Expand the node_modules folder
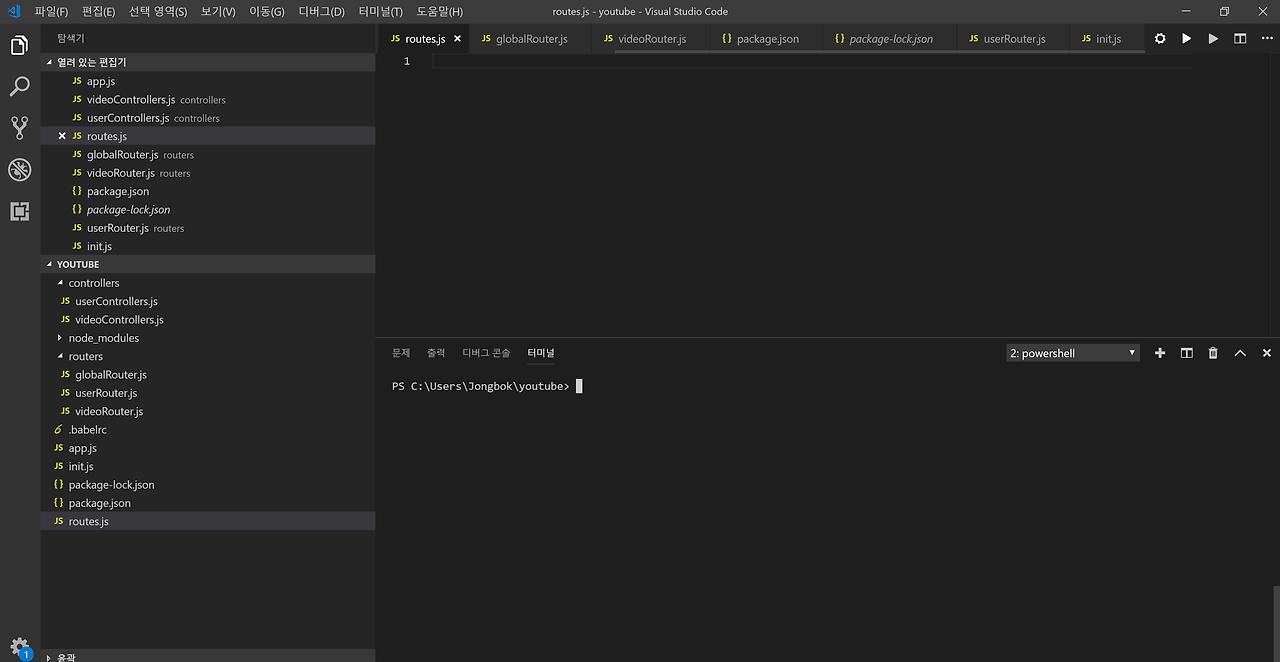Image resolution: width=1280 pixels, height=662 pixels. [x=208, y=338]
